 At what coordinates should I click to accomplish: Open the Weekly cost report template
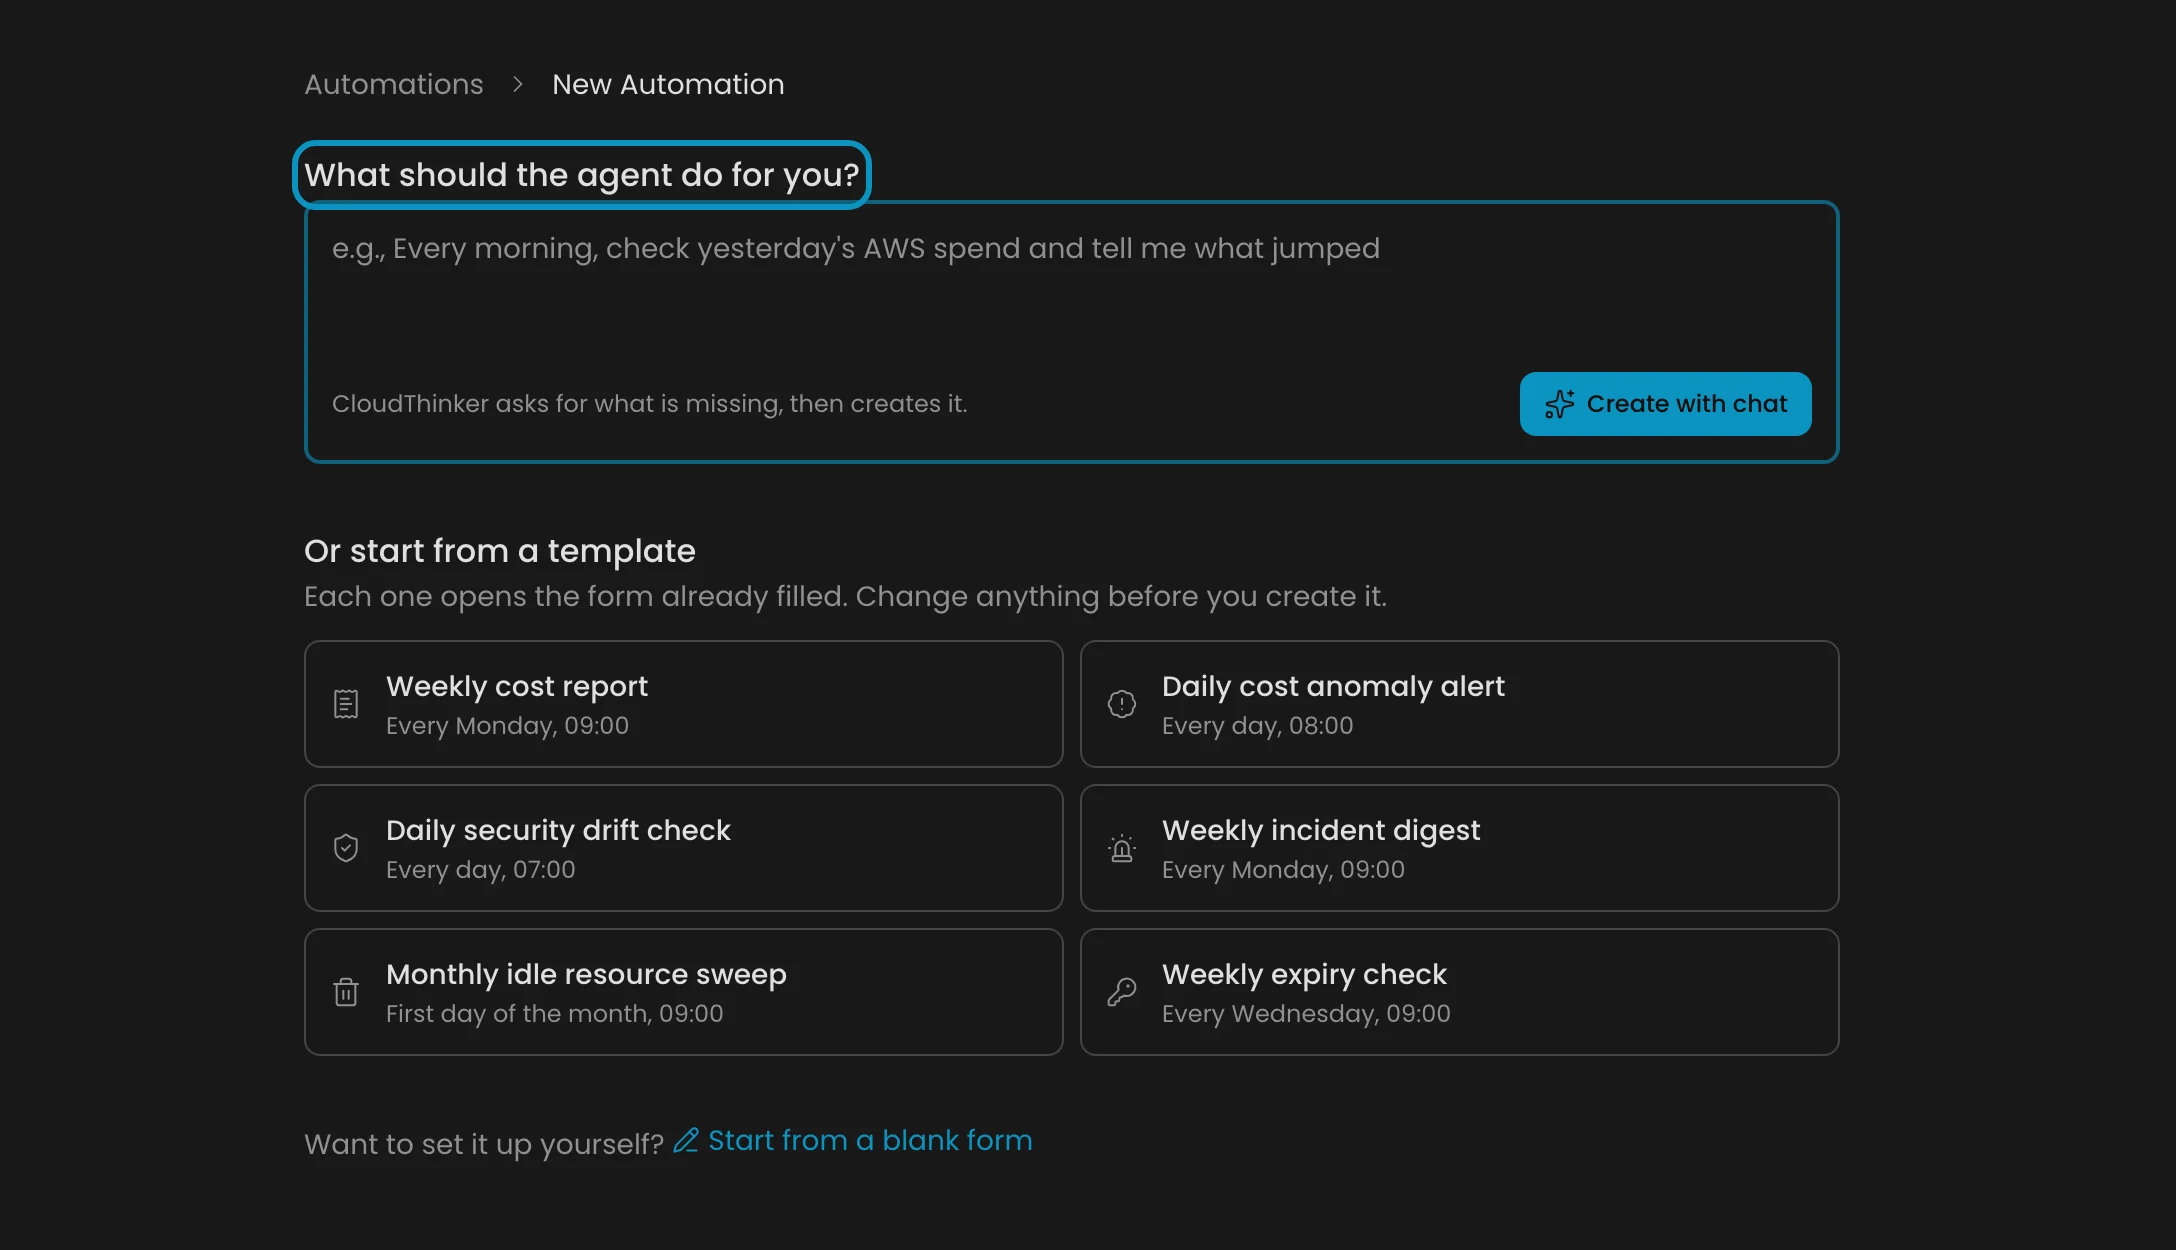click(684, 704)
